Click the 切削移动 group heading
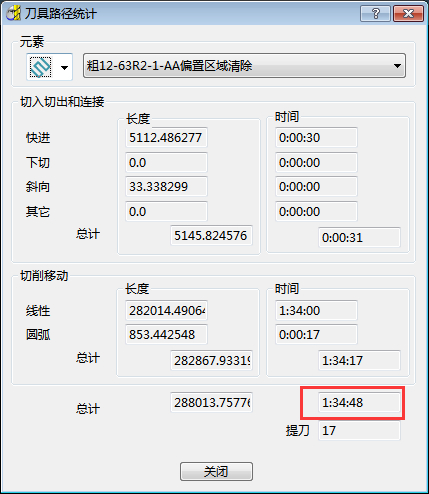This screenshot has height=494, width=429. 44,276
